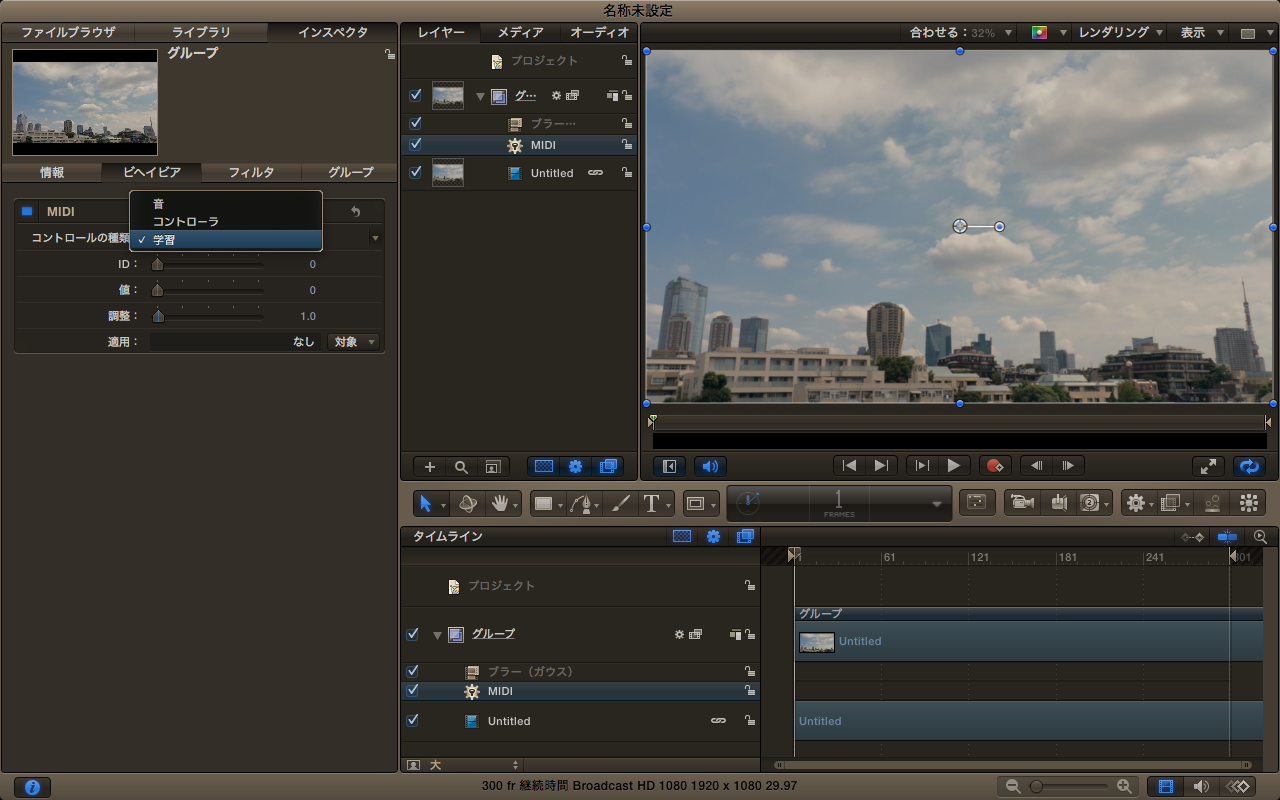Click the search icon in the Layers panel

(461, 466)
